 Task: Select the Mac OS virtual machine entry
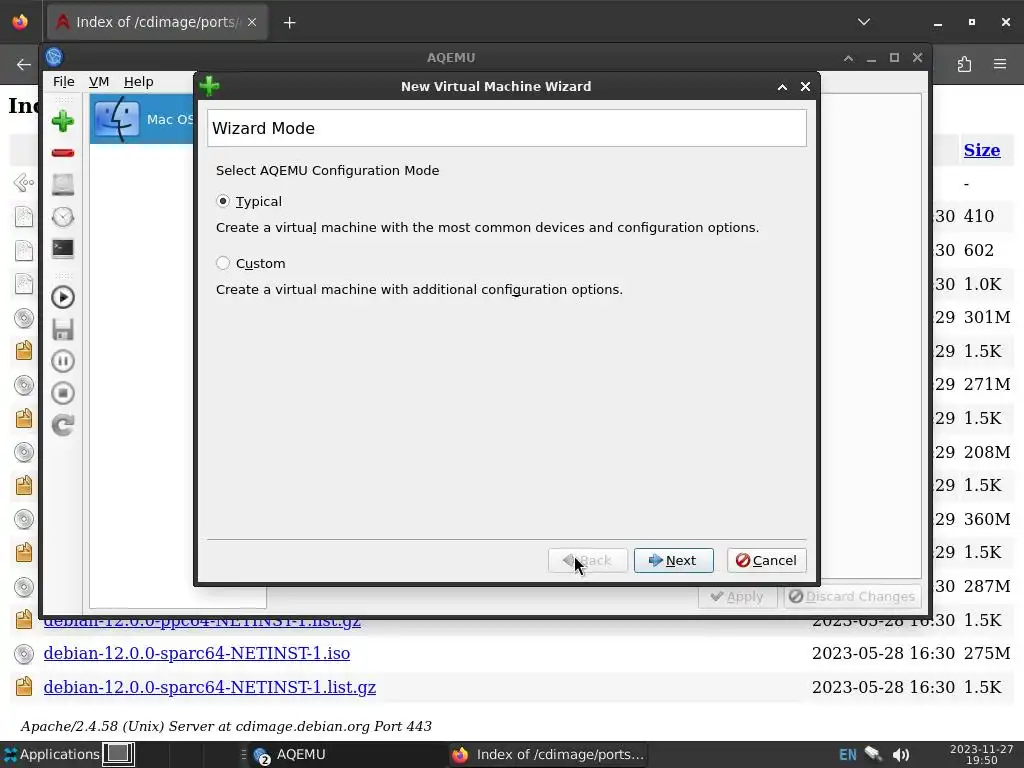(142, 119)
